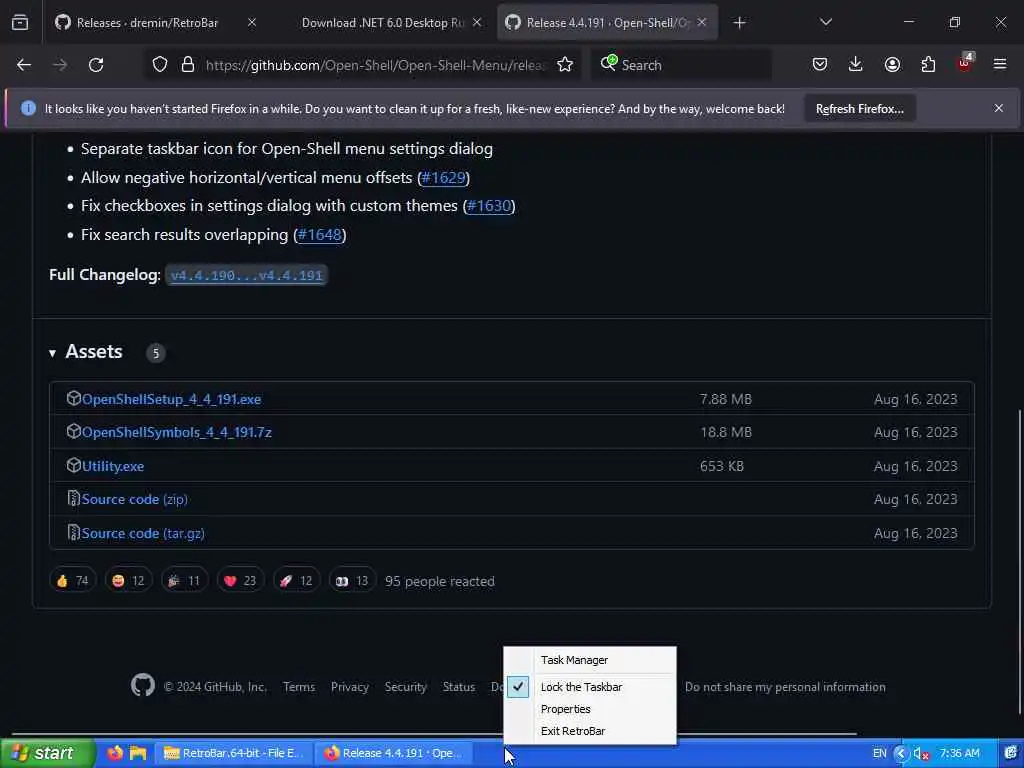Viewport: 1024px width, 768px height.
Task: Open v4.4.190...v4.4.191 changelog link
Action: 246,276
